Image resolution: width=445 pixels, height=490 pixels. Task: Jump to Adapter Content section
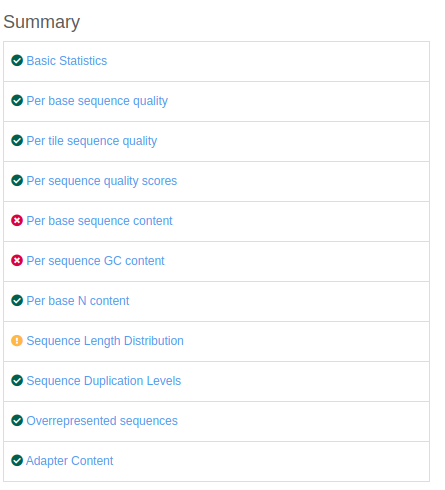(x=70, y=461)
